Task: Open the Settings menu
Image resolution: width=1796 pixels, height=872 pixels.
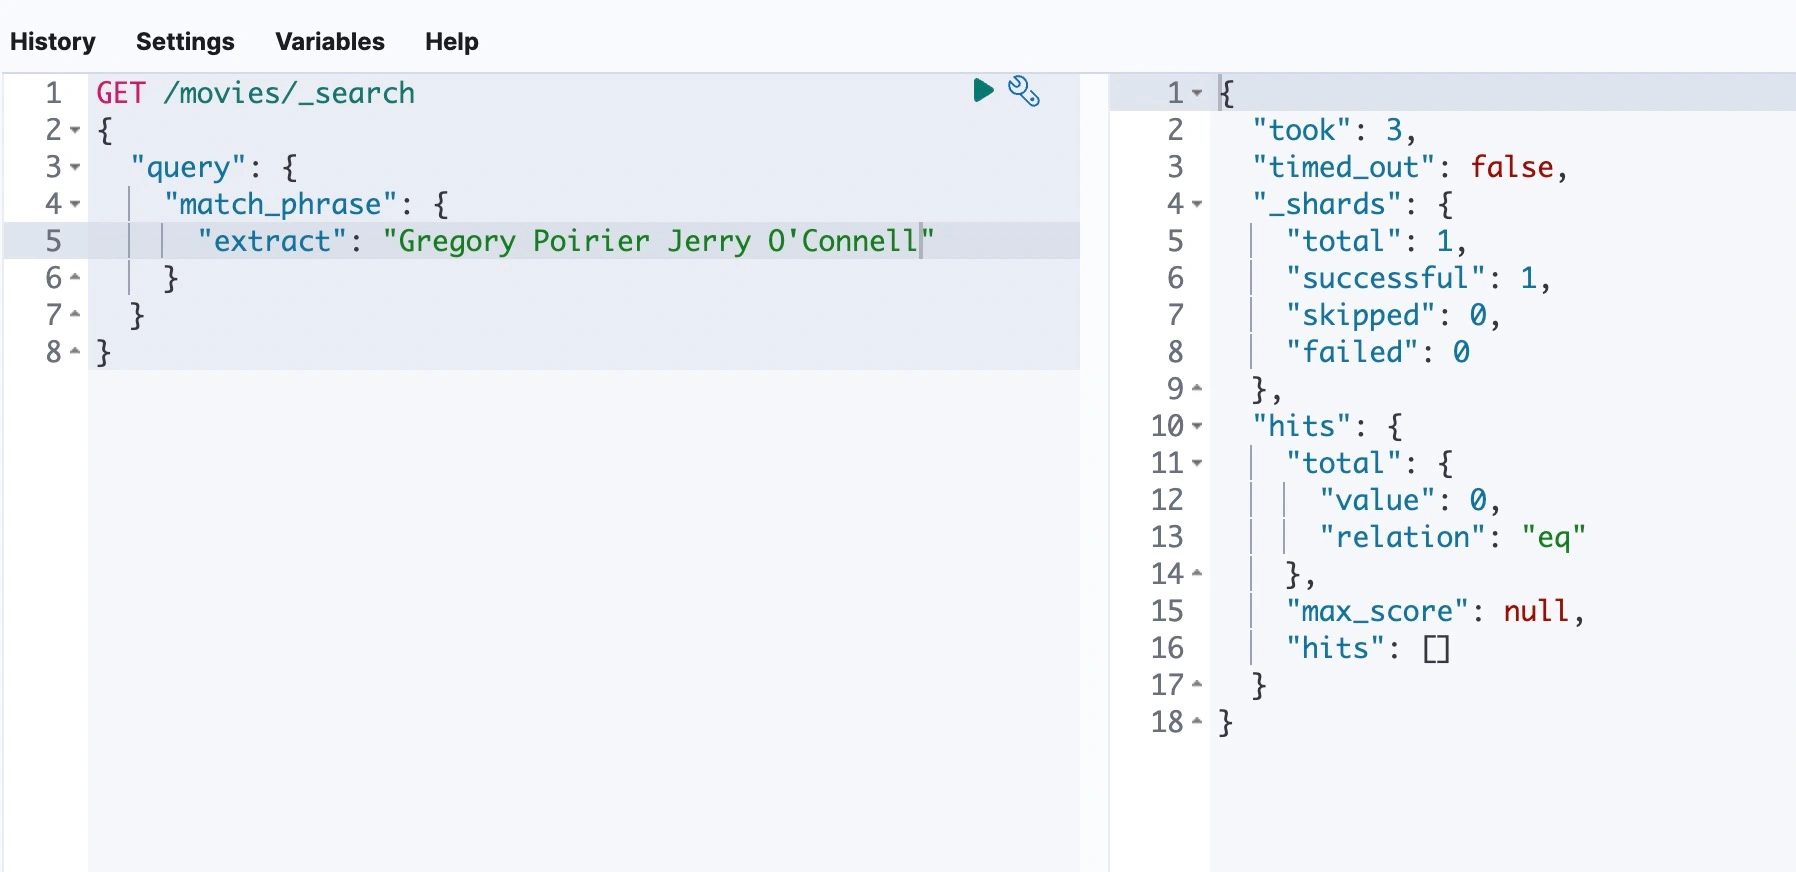Action: (x=185, y=42)
